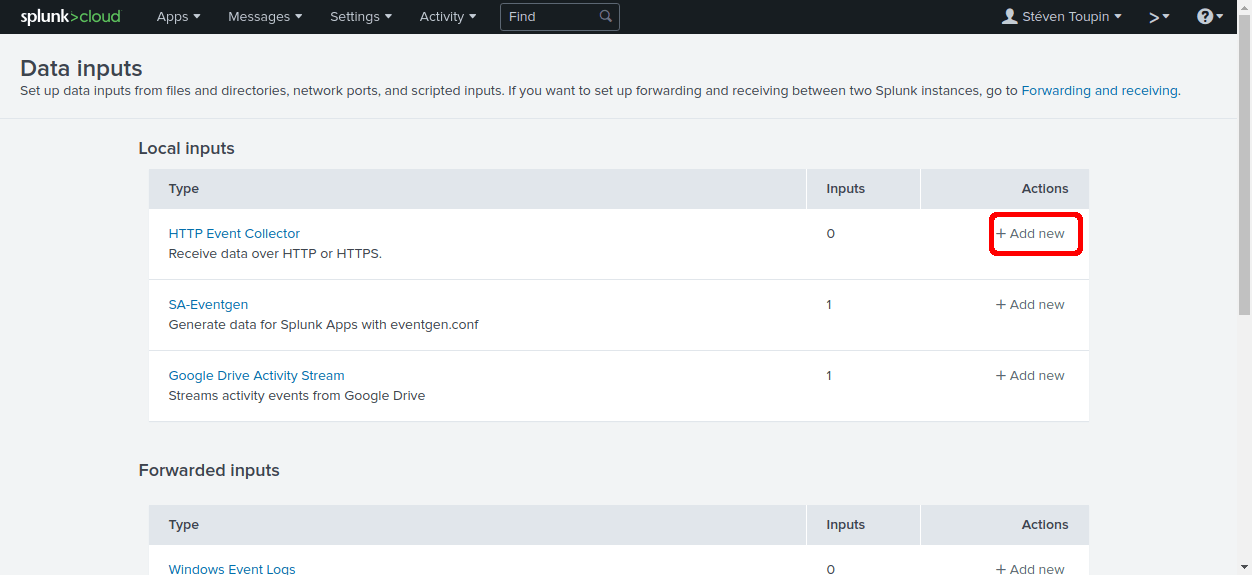Click 'Receive data over HTTP or HTTPS.' description
Viewport: 1252px width, 575px height.
coord(275,254)
